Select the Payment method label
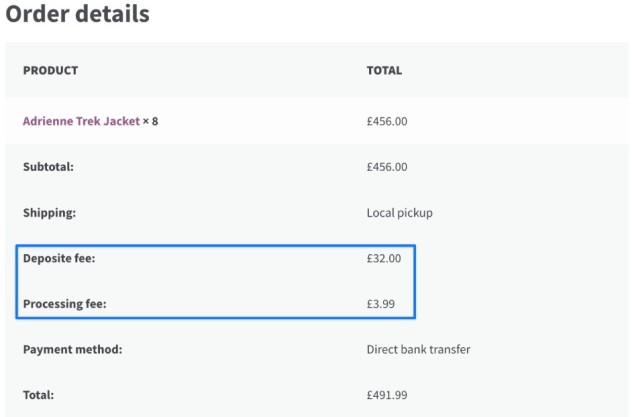This screenshot has height=417, width=632. click(73, 349)
